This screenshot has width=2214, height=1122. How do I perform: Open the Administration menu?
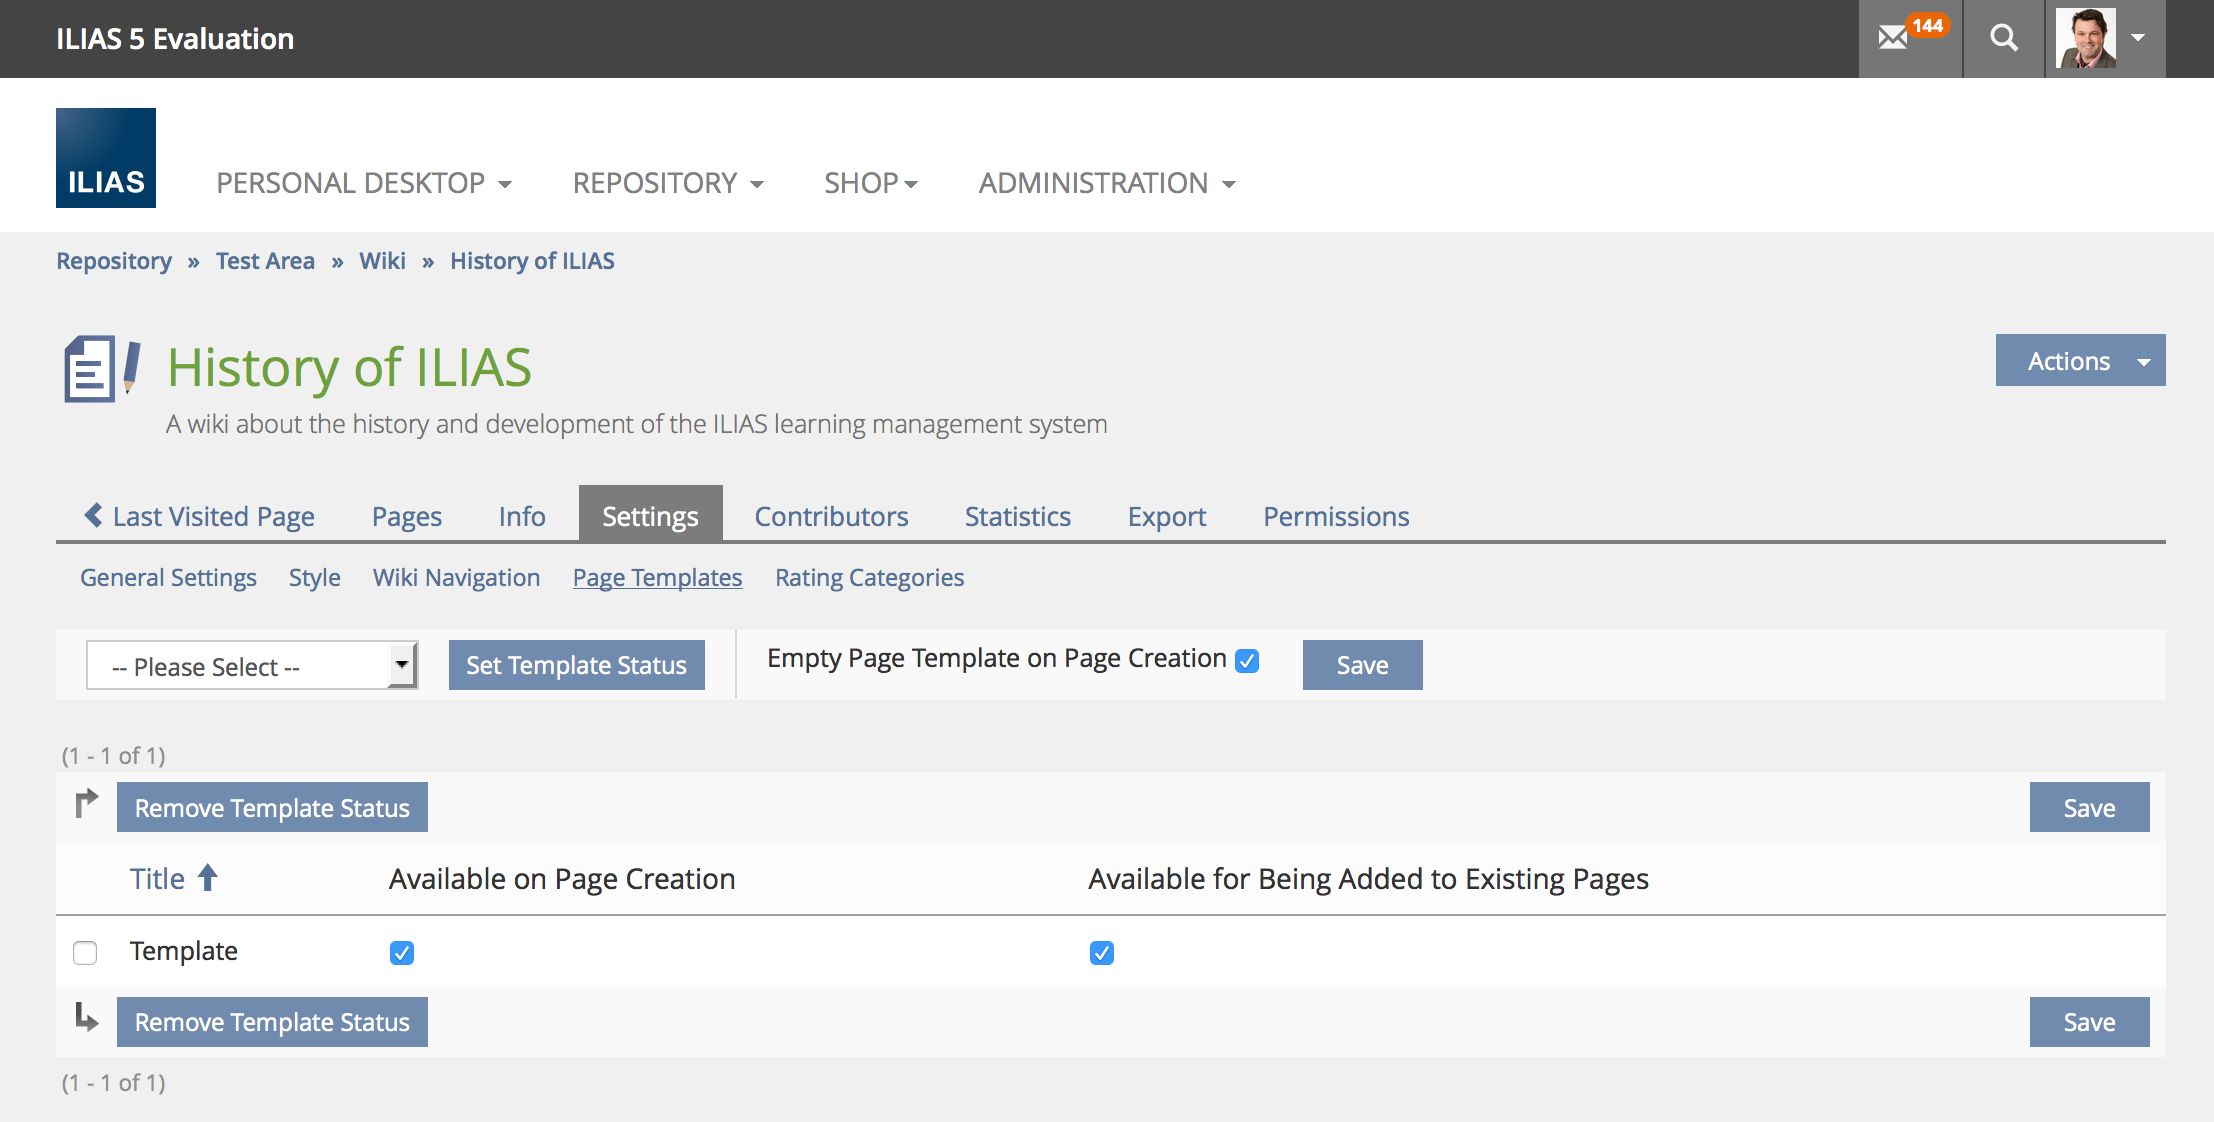1107,183
